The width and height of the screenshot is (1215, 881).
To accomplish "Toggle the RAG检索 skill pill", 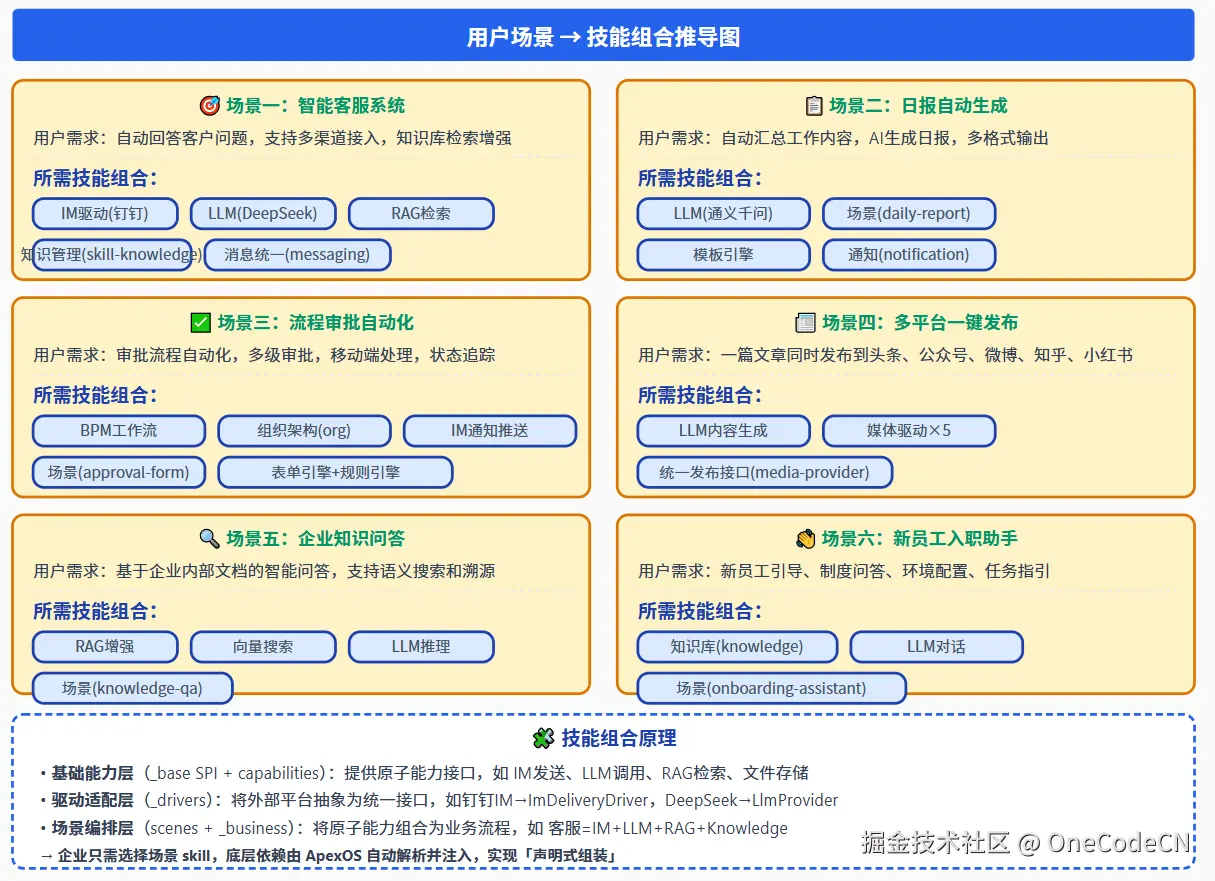I will 421,213.
